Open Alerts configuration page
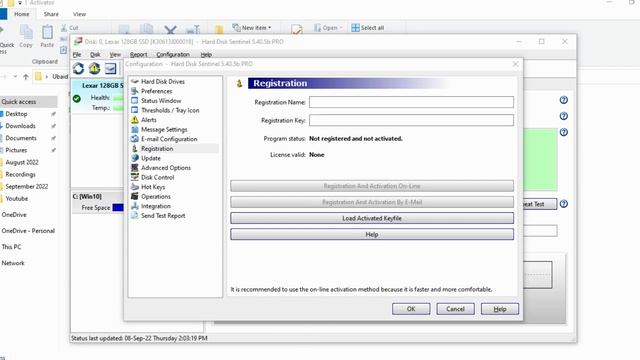The width and height of the screenshot is (640, 360). pos(149,120)
